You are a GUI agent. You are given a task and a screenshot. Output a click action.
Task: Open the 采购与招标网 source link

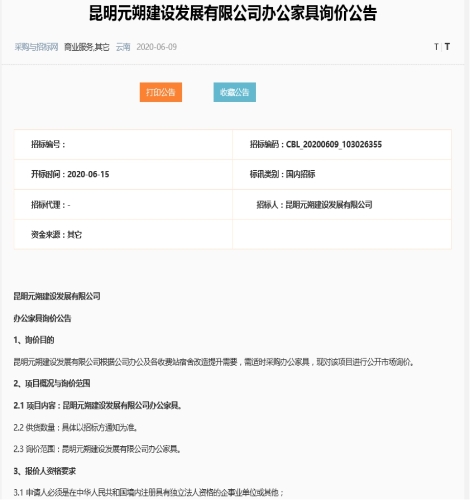[36, 47]
